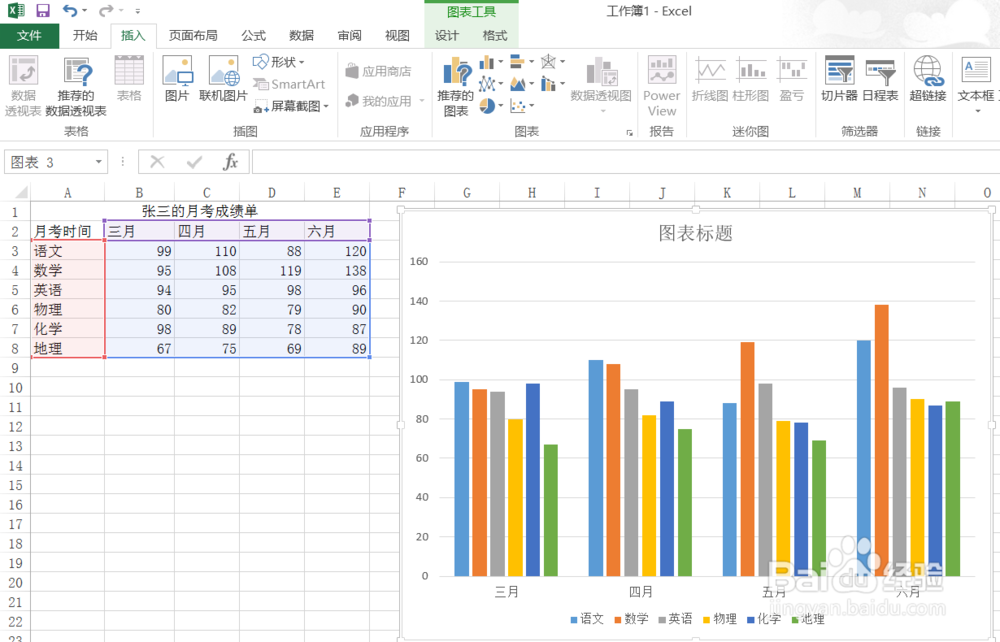Screen dimensions: 1000x642
Task: Click the column chart insert icon
Action: pos(487,62)
